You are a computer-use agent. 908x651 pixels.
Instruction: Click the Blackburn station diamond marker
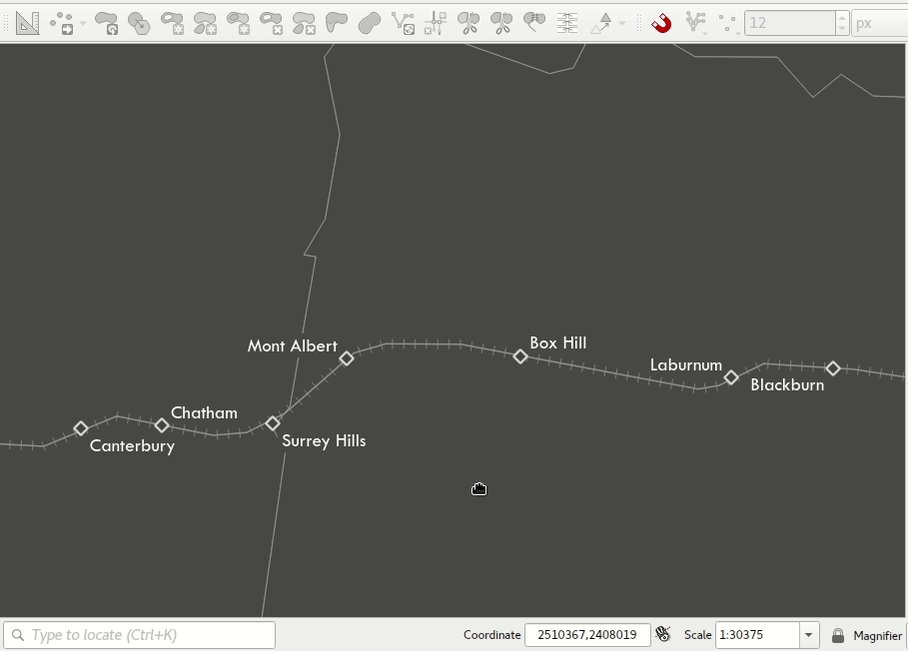click(x=833, y=368)
